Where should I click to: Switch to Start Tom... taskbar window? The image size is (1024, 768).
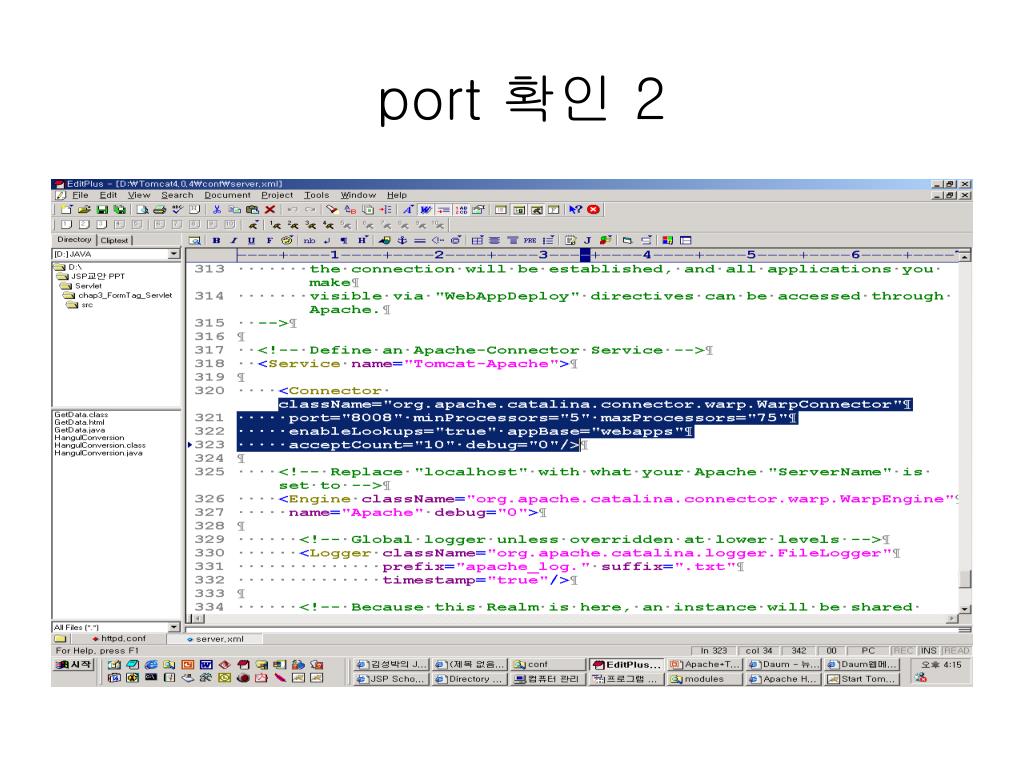pos(862,679)
